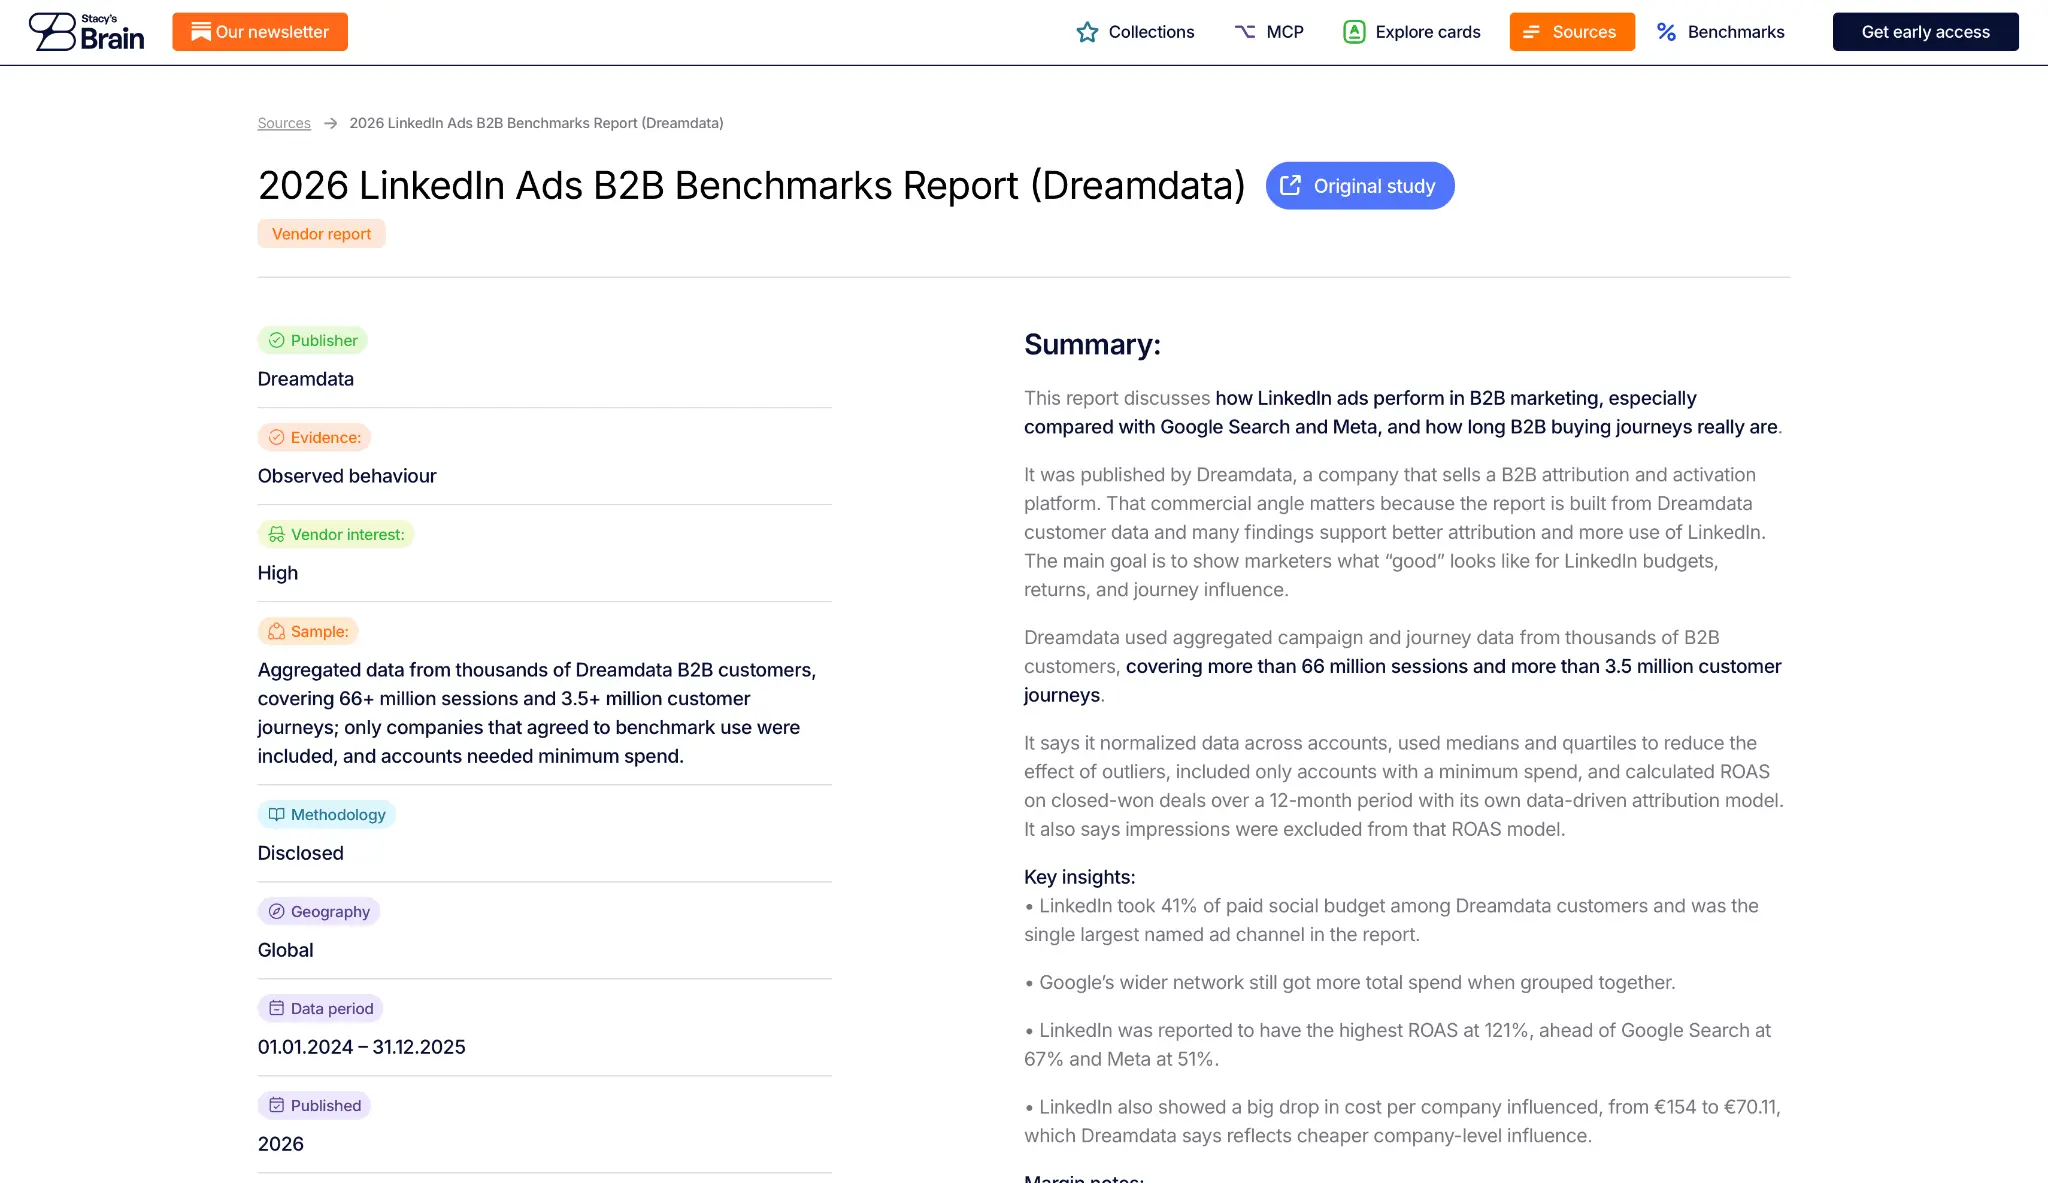Image resolution: width=2048 pixels, height=1183 pixels.
Task: Click the 'High' vendor interest value
Action: pyautogui.click(x=278, y=573)
